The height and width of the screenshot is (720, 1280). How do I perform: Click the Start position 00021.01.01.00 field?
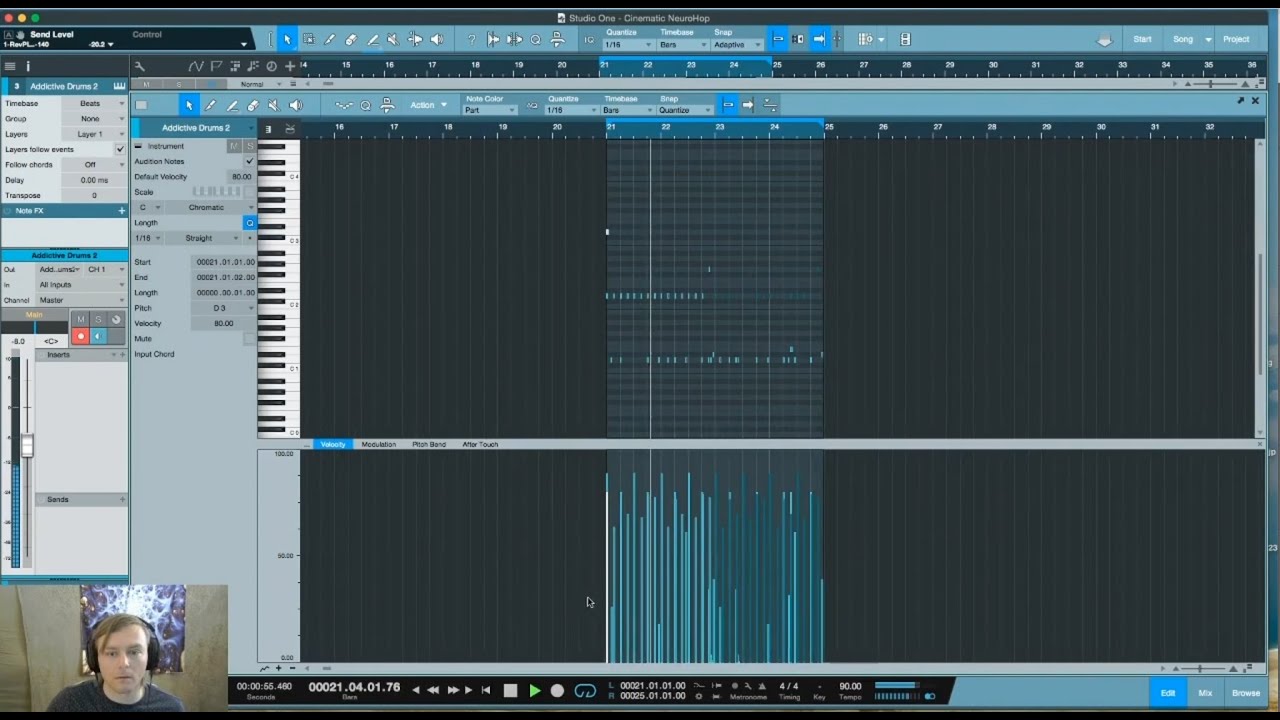[225, 262]
